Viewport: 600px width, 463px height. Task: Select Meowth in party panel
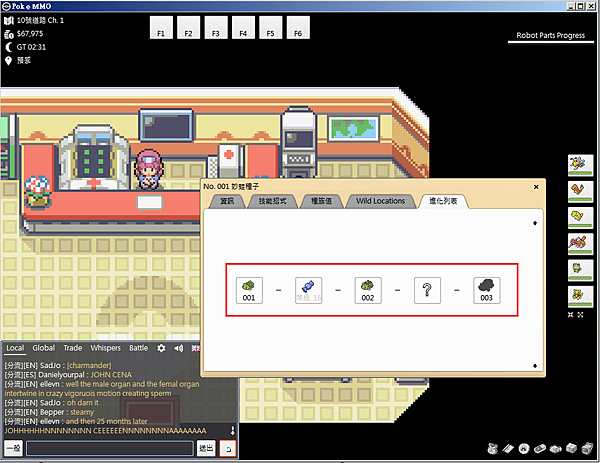[580, 270]
